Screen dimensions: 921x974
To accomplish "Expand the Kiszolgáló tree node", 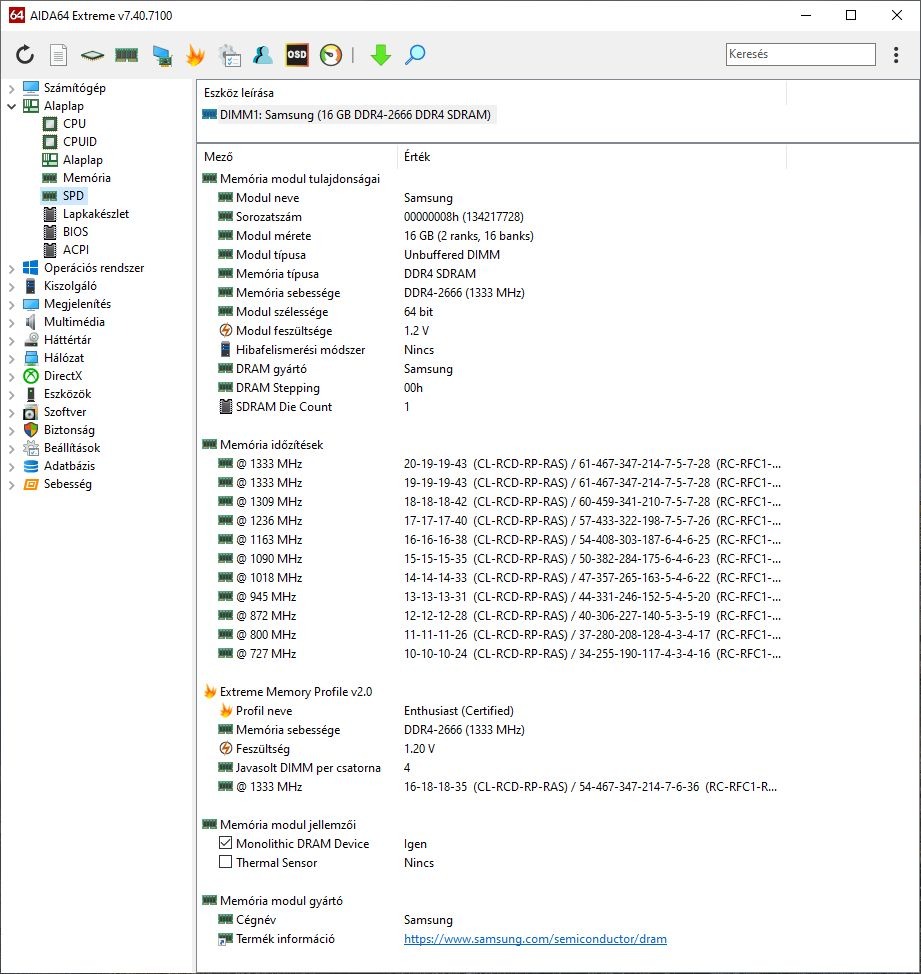I will tap(11, 286).
